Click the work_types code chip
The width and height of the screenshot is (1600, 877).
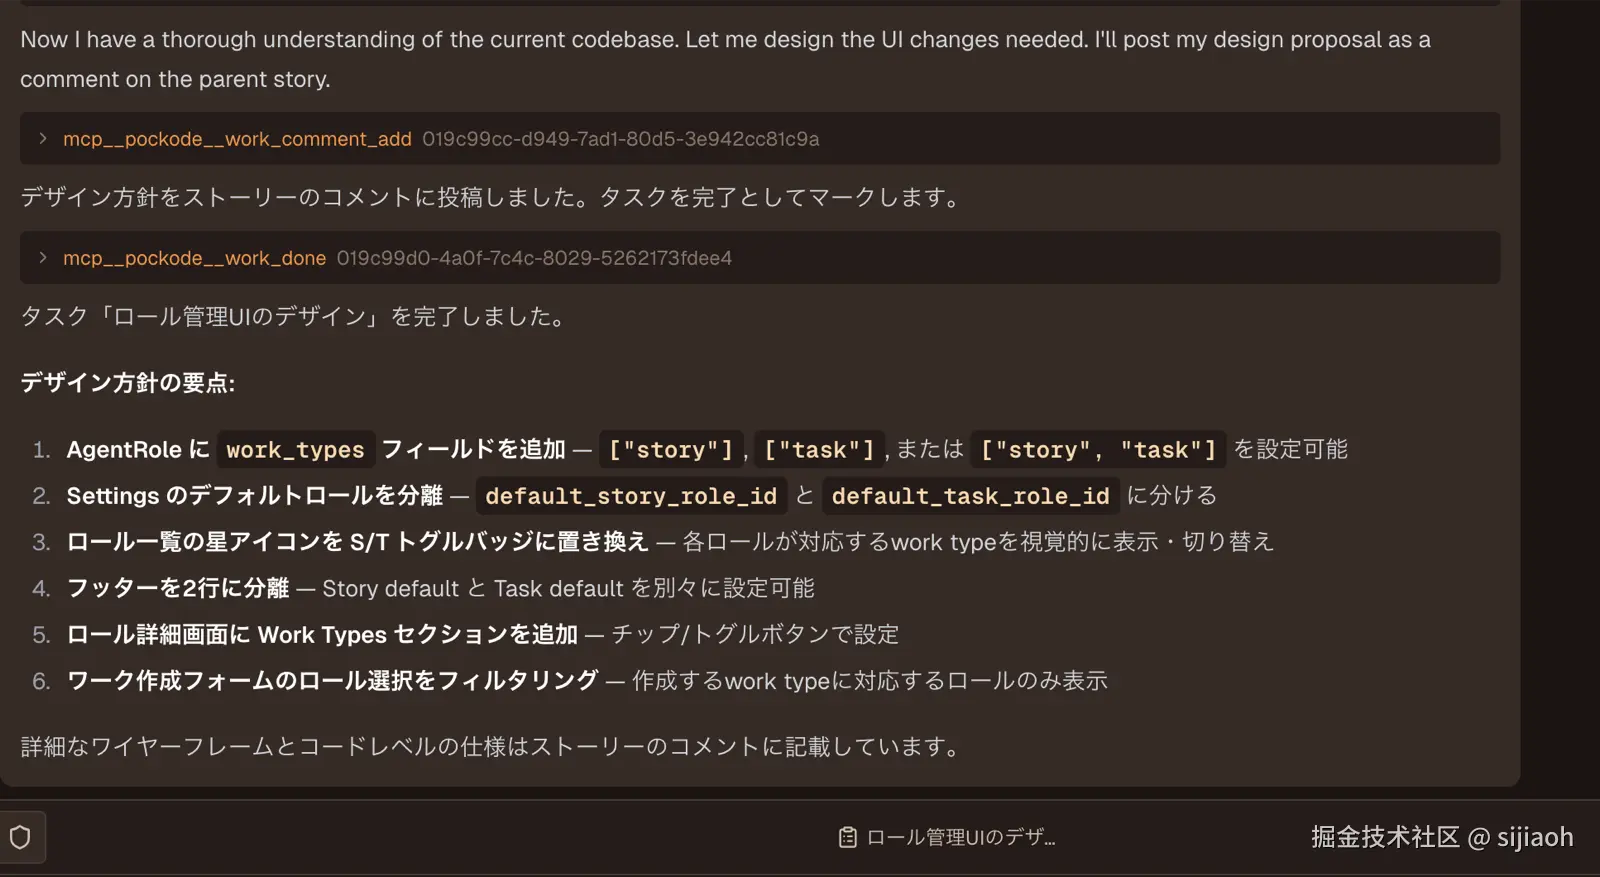point(295,449)
